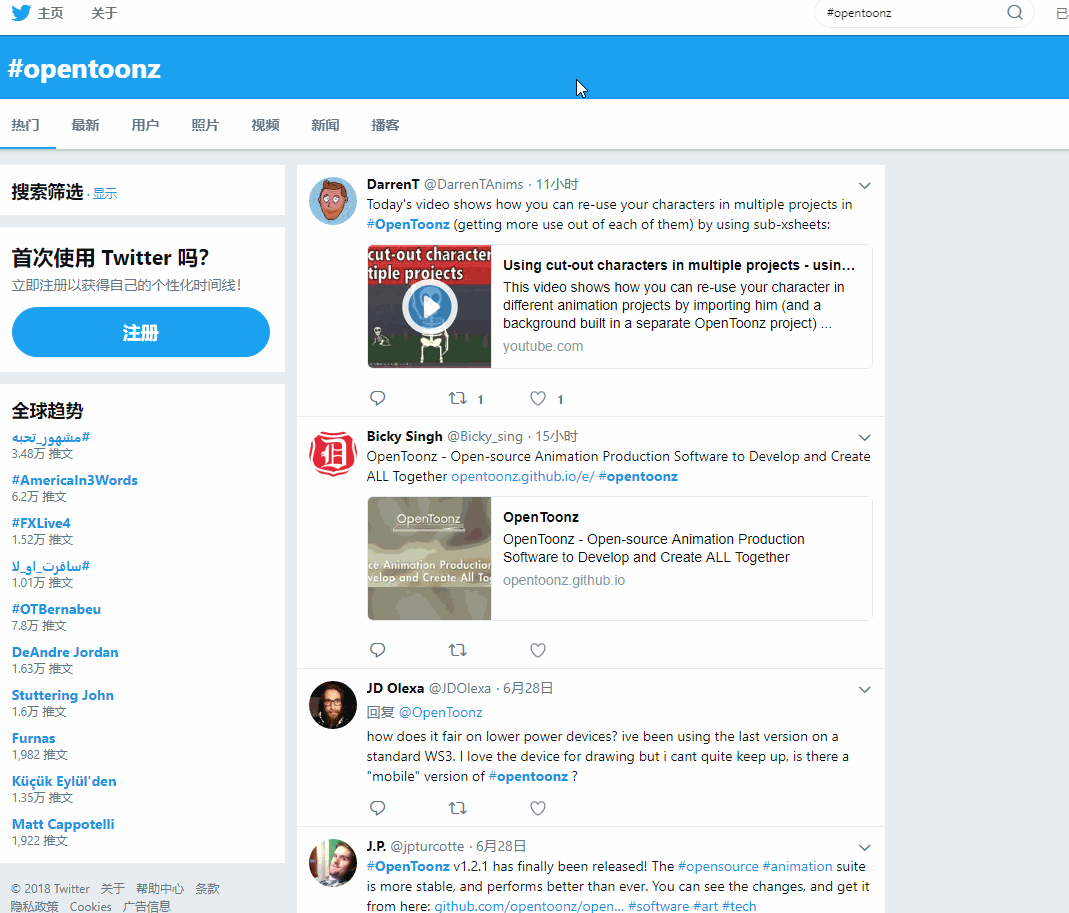Play the cut-out characters video
Viewport: 1069px width, 913px height.
point(430,306)
